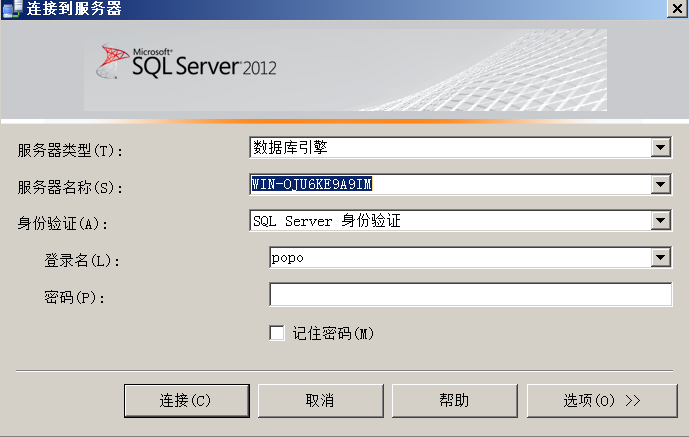The width and height of the screenshot is (689, 437).
Task: Expand options with 选项(O) >> button
Action: 602,401
